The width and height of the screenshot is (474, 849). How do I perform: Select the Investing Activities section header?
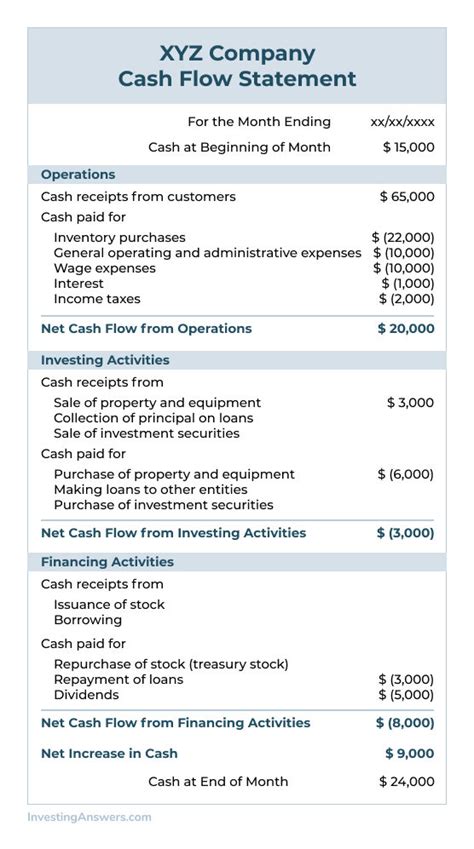(x=237, y=360)
